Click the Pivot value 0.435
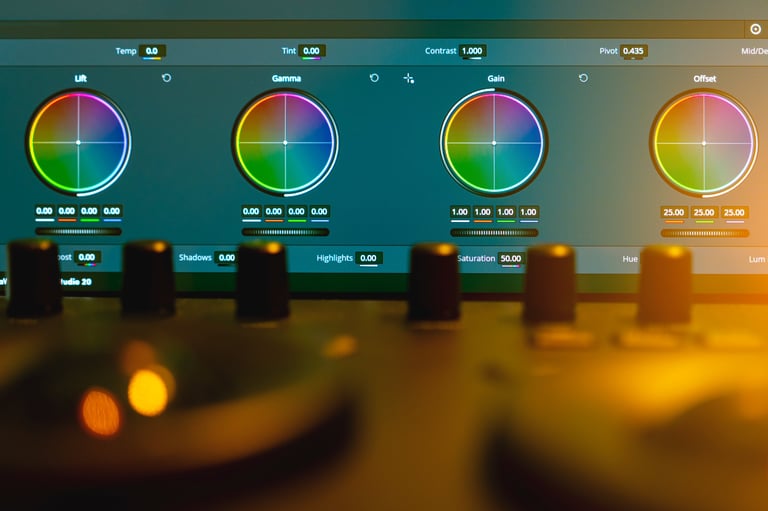 (x=633, y=51)
